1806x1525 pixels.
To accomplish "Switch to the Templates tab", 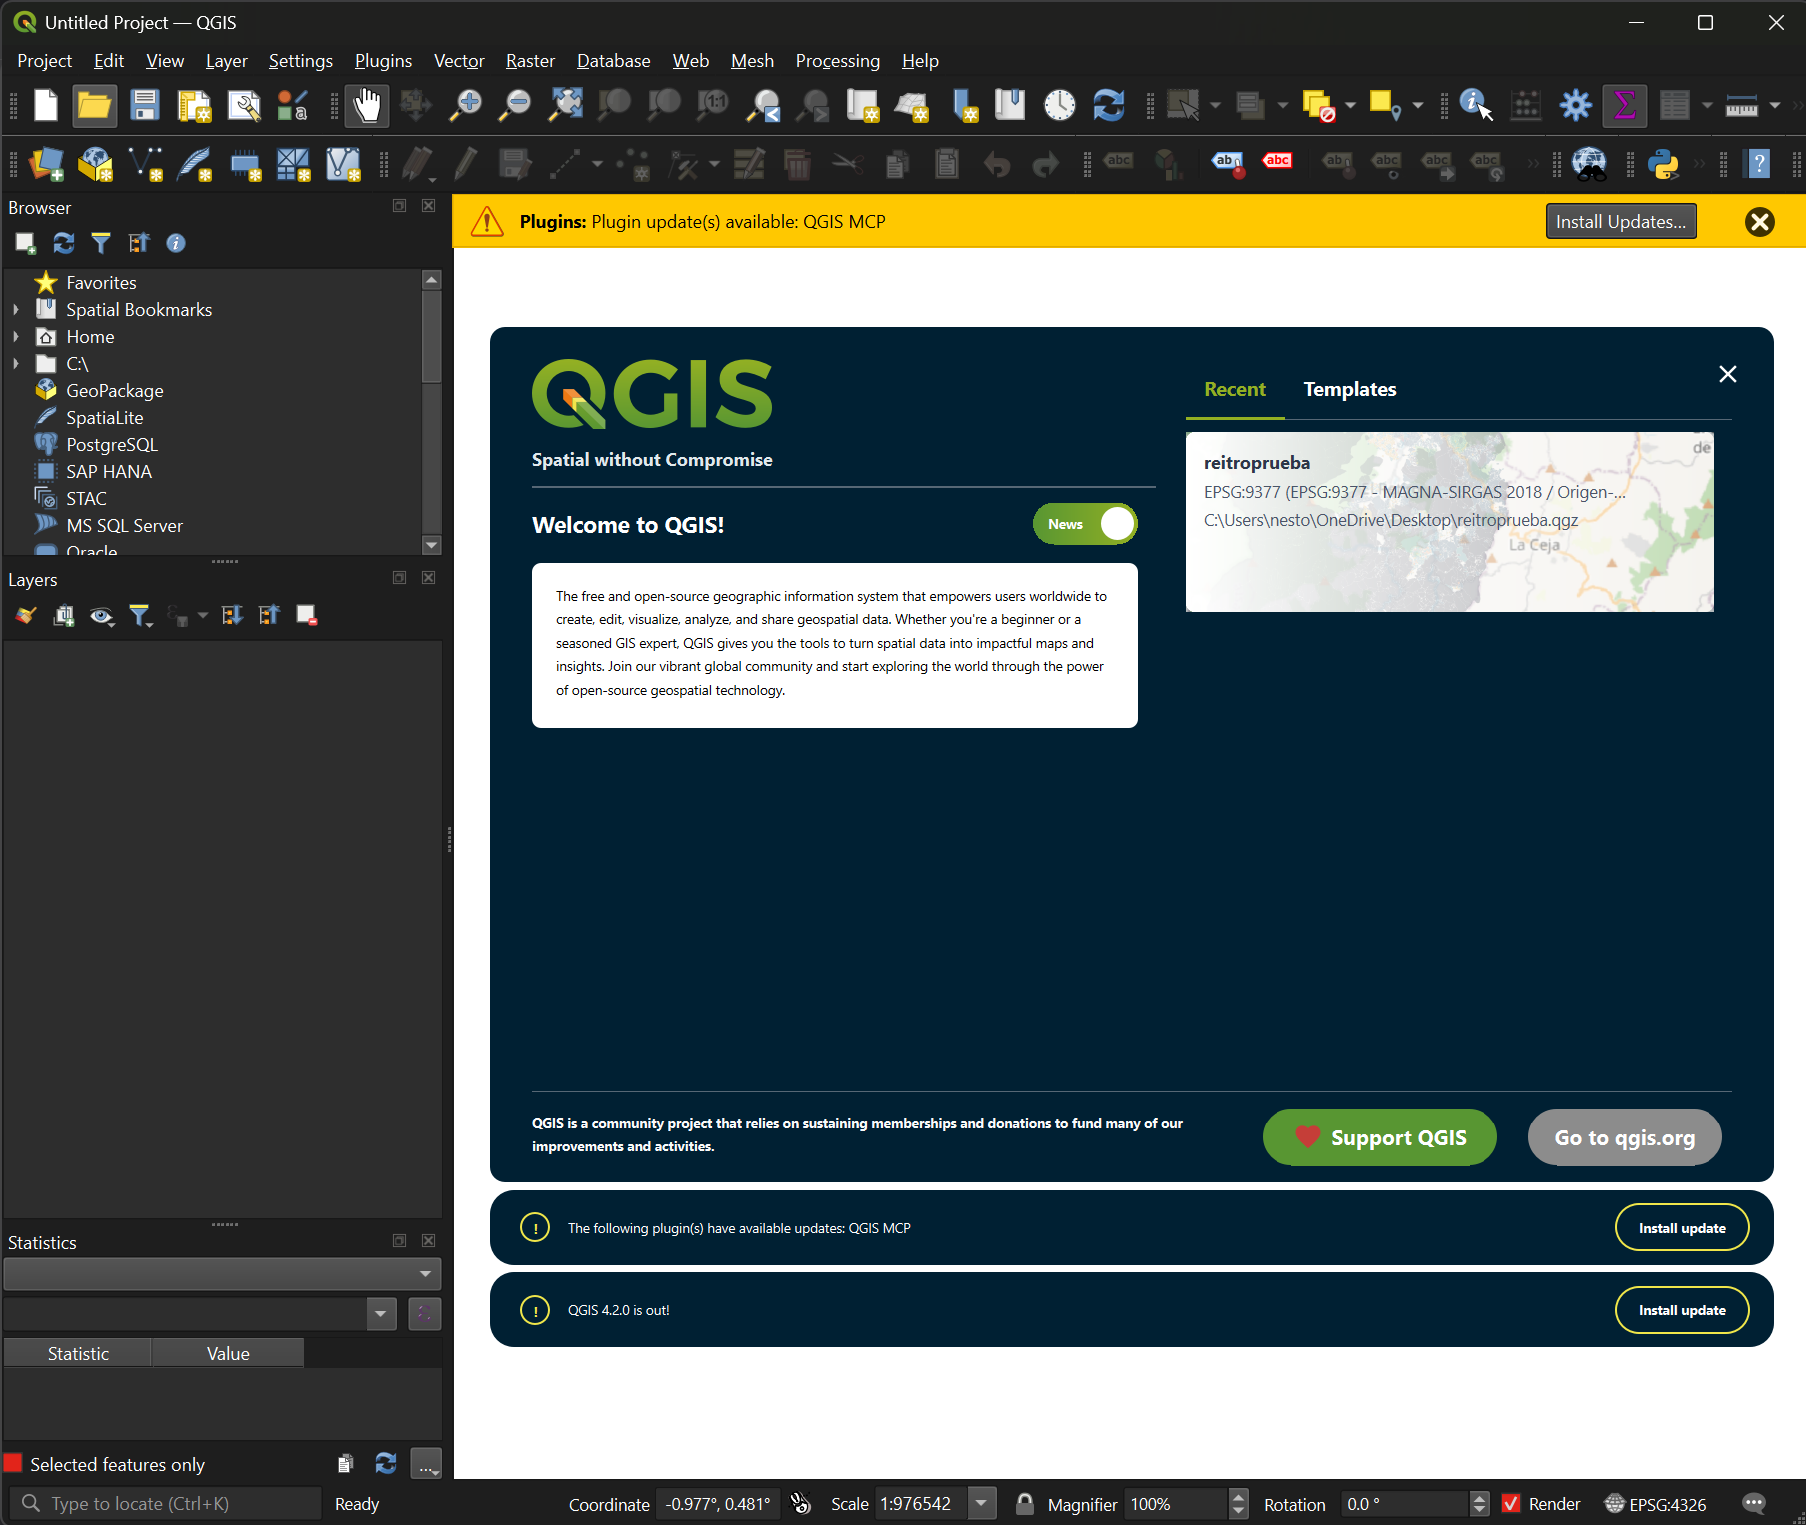I will tap(1349, 390).
